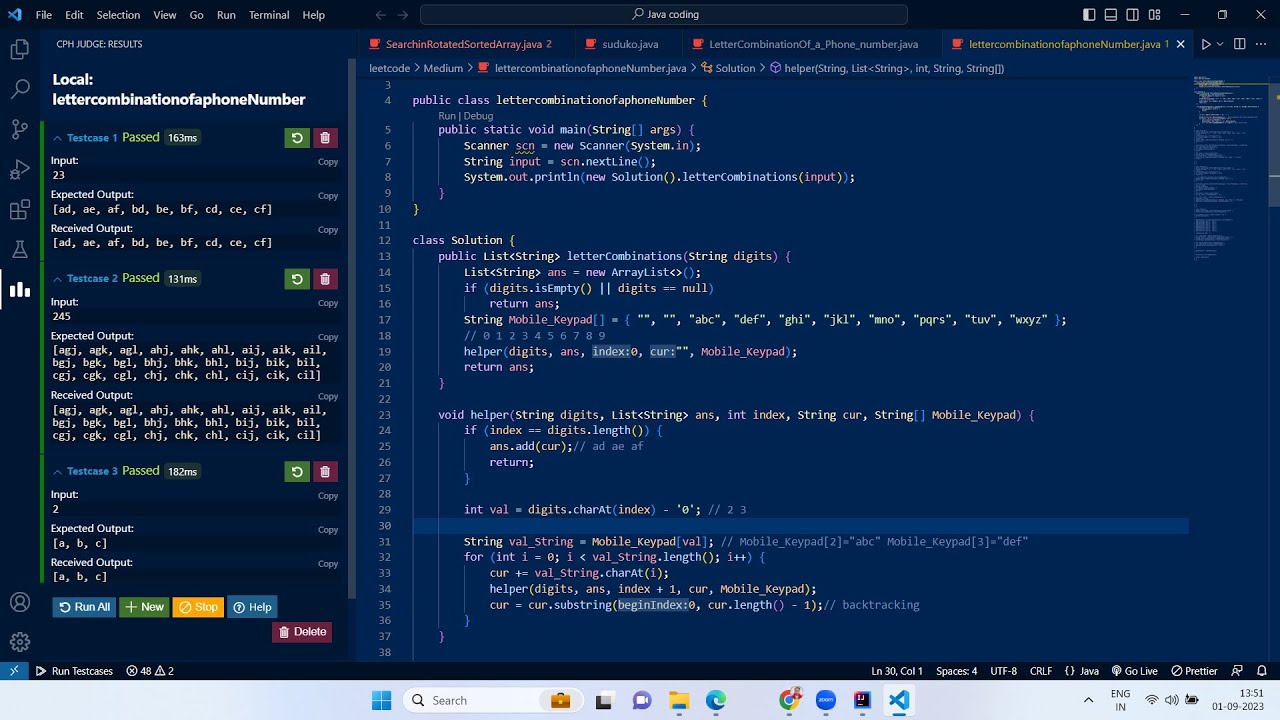
Task: Copy Testcase 1 input
Action: click(x=328, y=162)
